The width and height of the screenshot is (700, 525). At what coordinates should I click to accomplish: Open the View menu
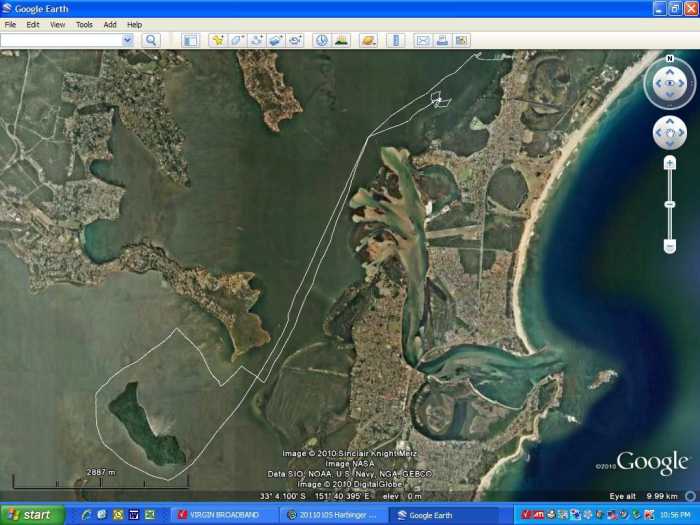click(58, 24)
